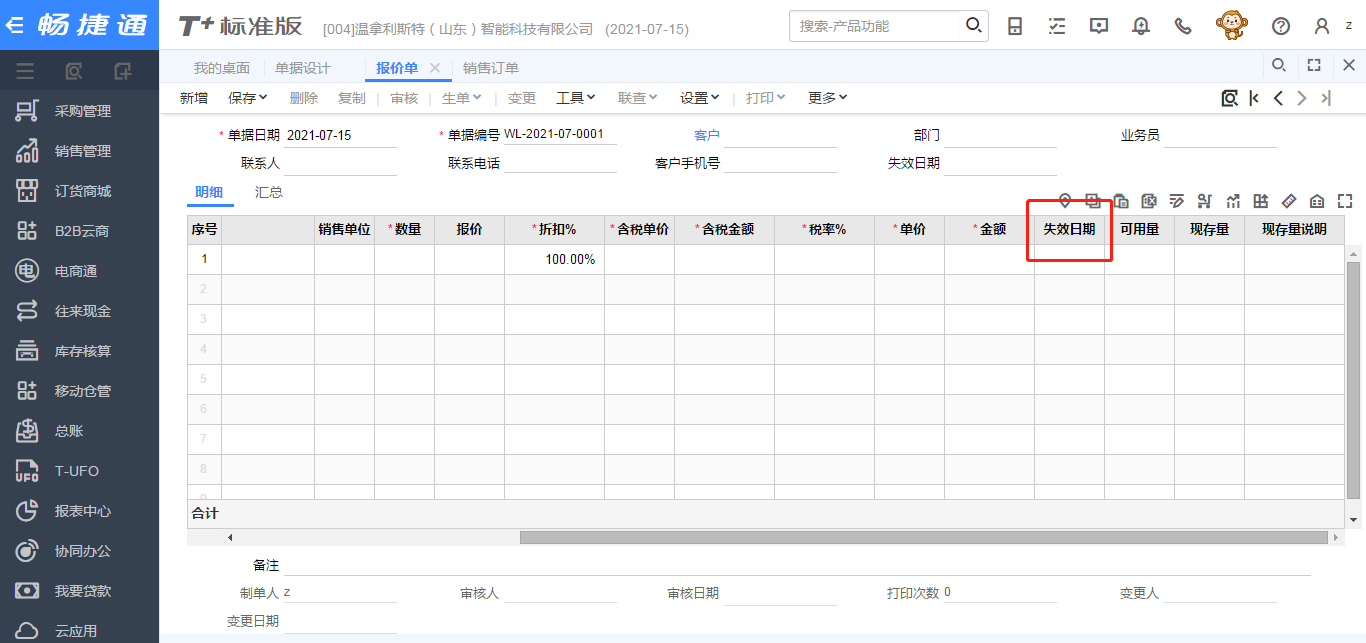
Task: Open the calculator icon in the top bar
Action: coord(1015,26)
